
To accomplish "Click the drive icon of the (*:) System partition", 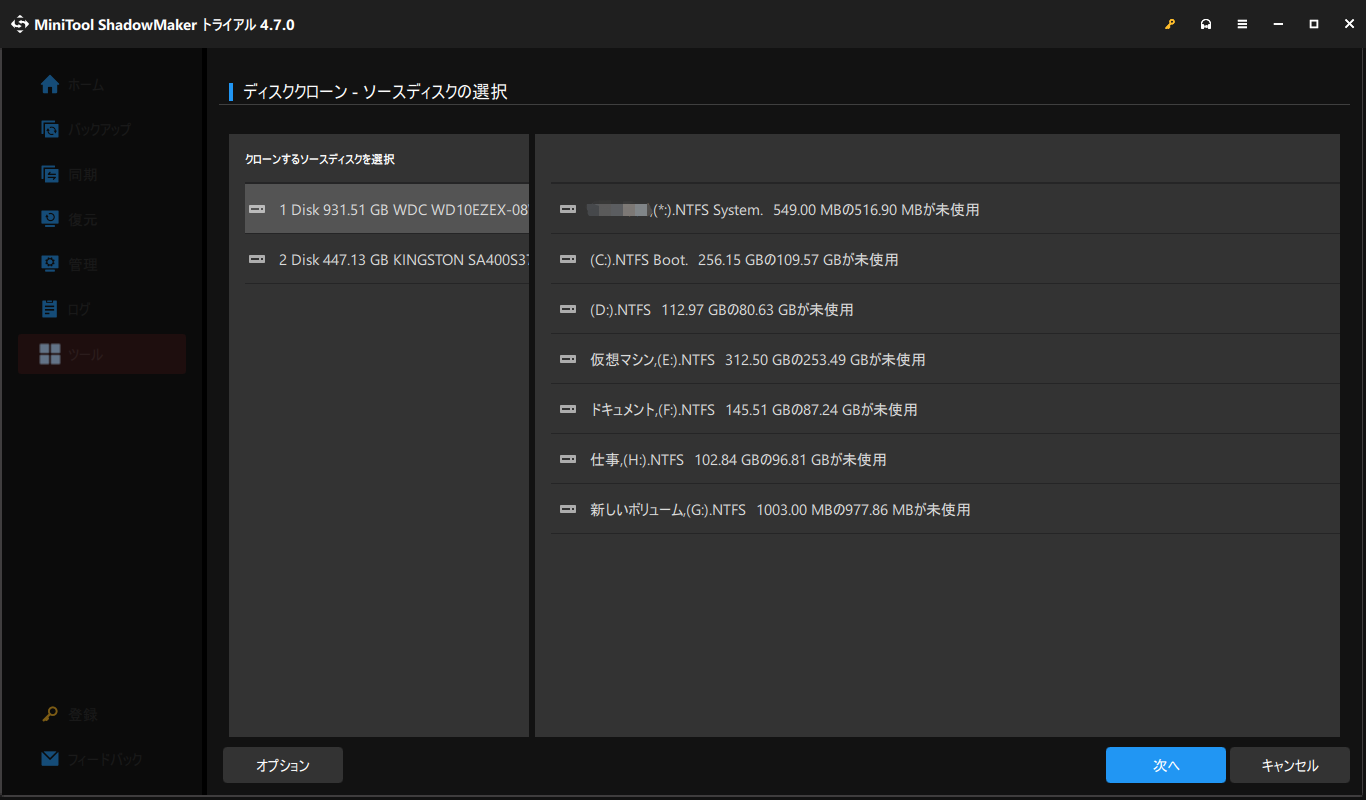I will coord(568,209).
